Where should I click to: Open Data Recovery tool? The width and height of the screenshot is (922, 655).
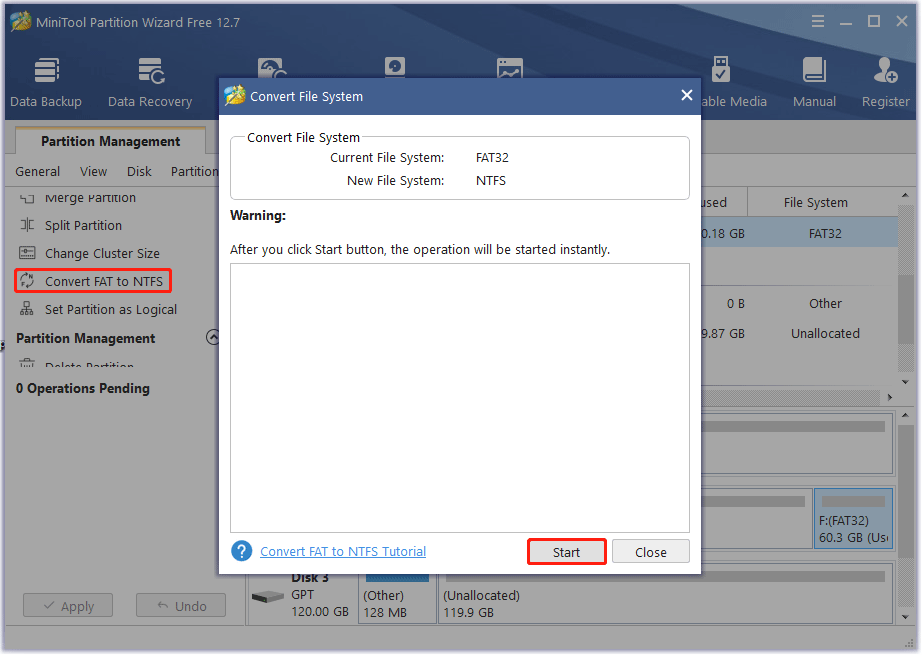150,82
